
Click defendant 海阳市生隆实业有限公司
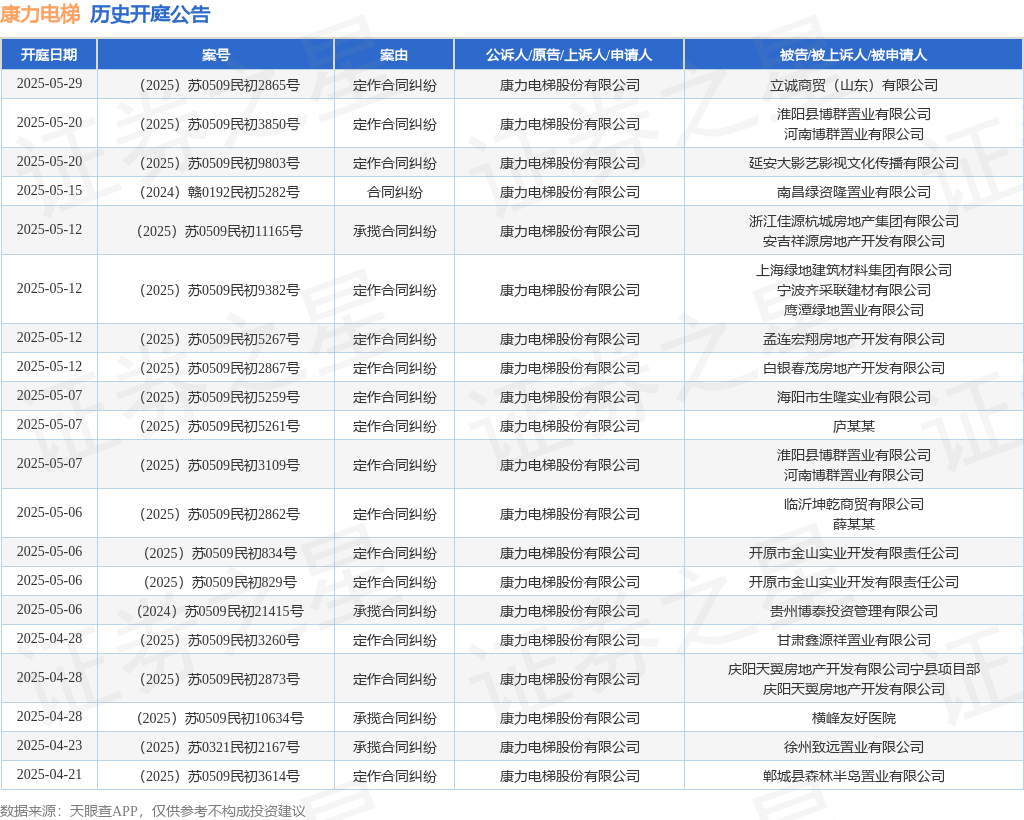[854, 397]
